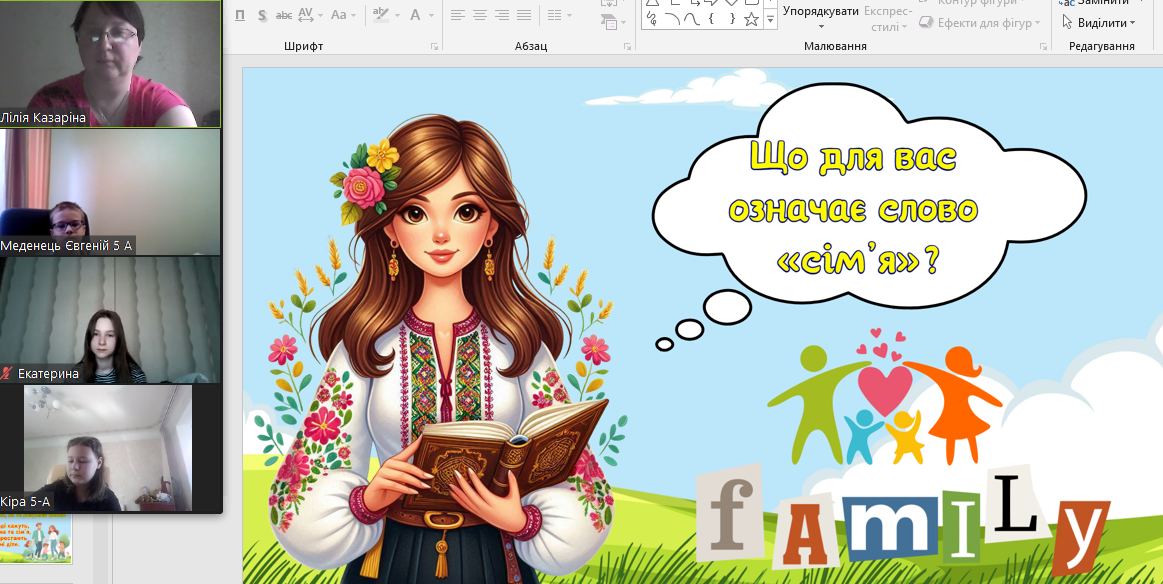Screen dimensions: 1163x584
Task: Open the Виділити select menu
Action: tap(1098, 23)
